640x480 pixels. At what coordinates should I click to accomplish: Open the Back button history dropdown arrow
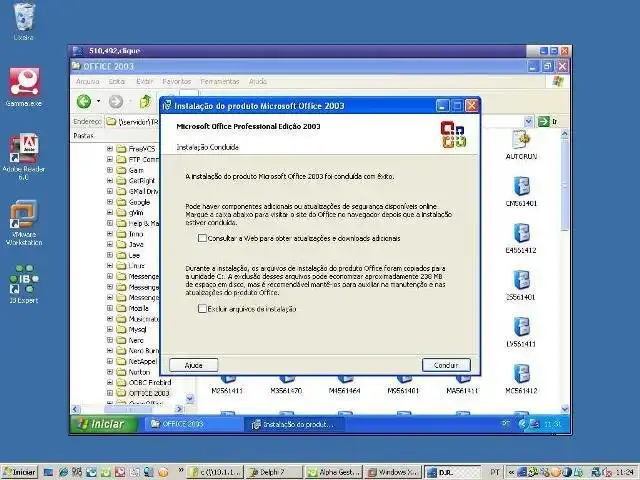click(98, 101)
